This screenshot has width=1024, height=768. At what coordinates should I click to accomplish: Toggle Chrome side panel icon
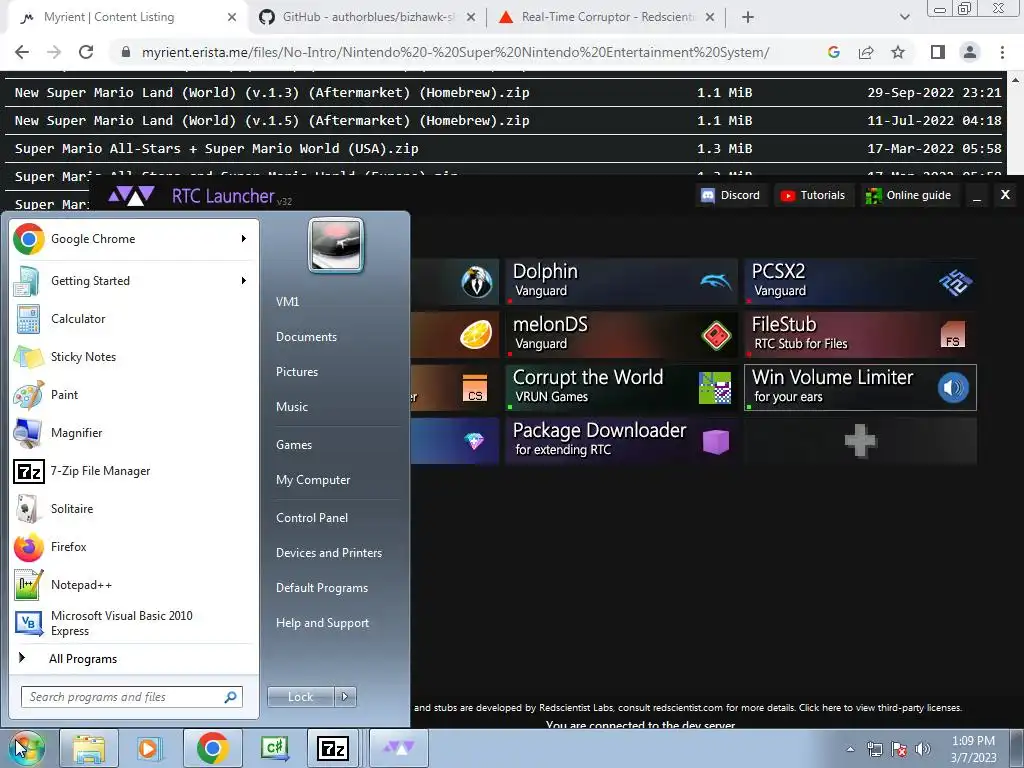coord(938,52)
